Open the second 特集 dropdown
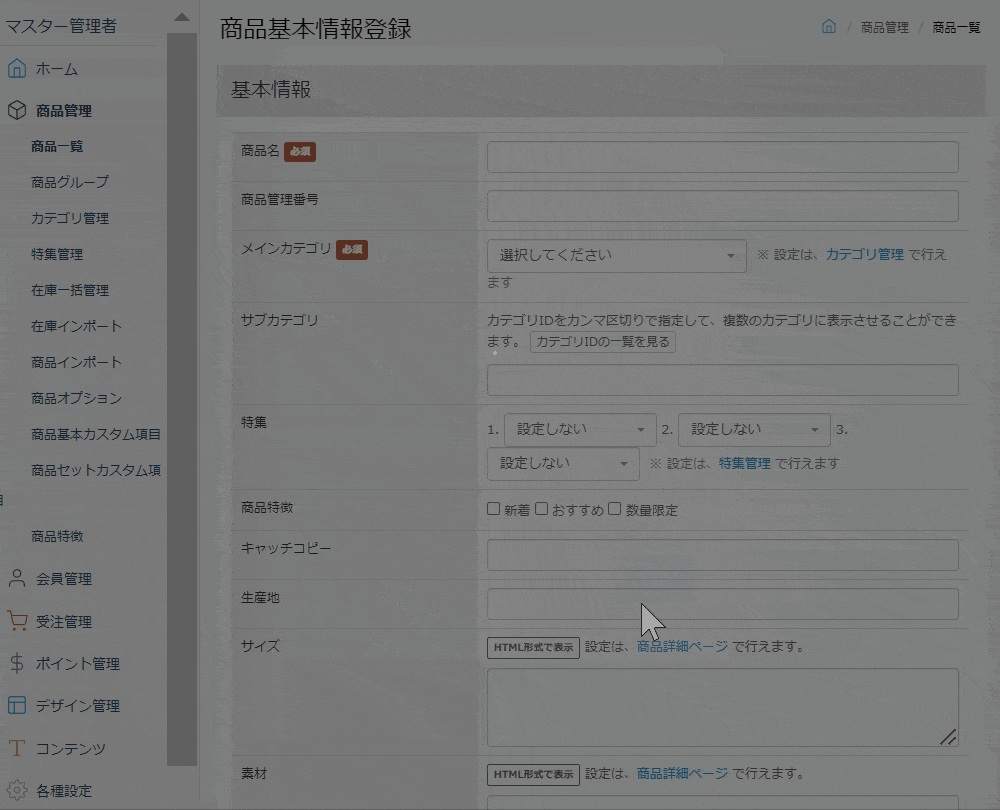This screenshot has width=1000, height=810. point(754,430)
